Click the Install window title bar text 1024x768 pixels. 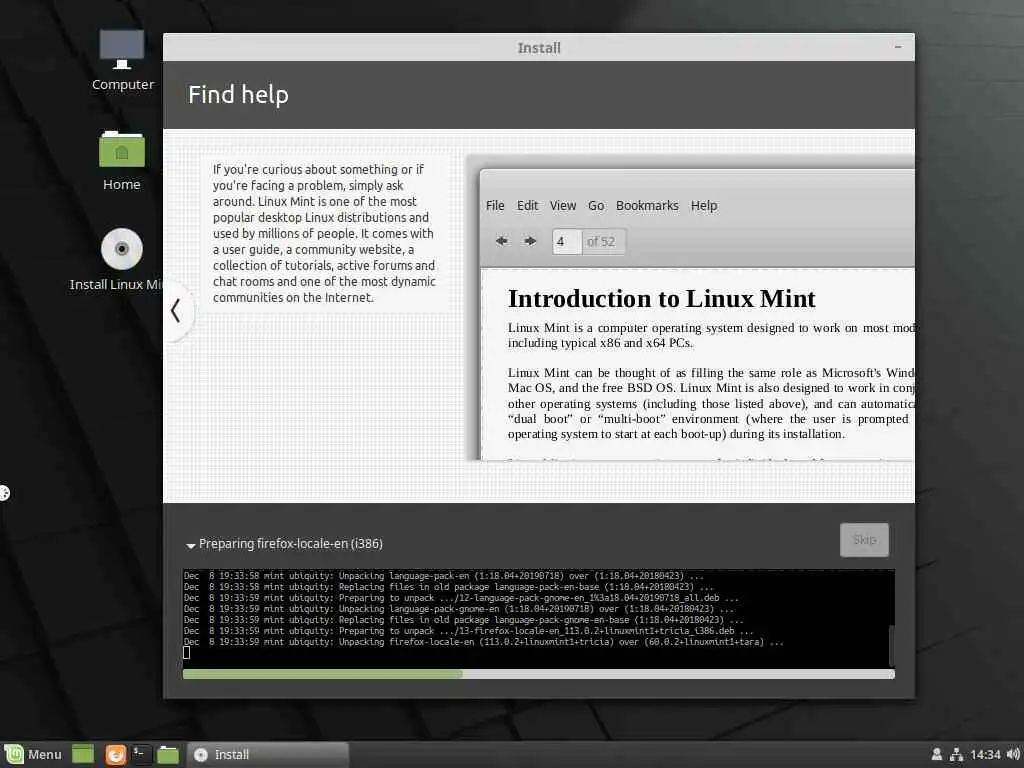coord(539,48)
